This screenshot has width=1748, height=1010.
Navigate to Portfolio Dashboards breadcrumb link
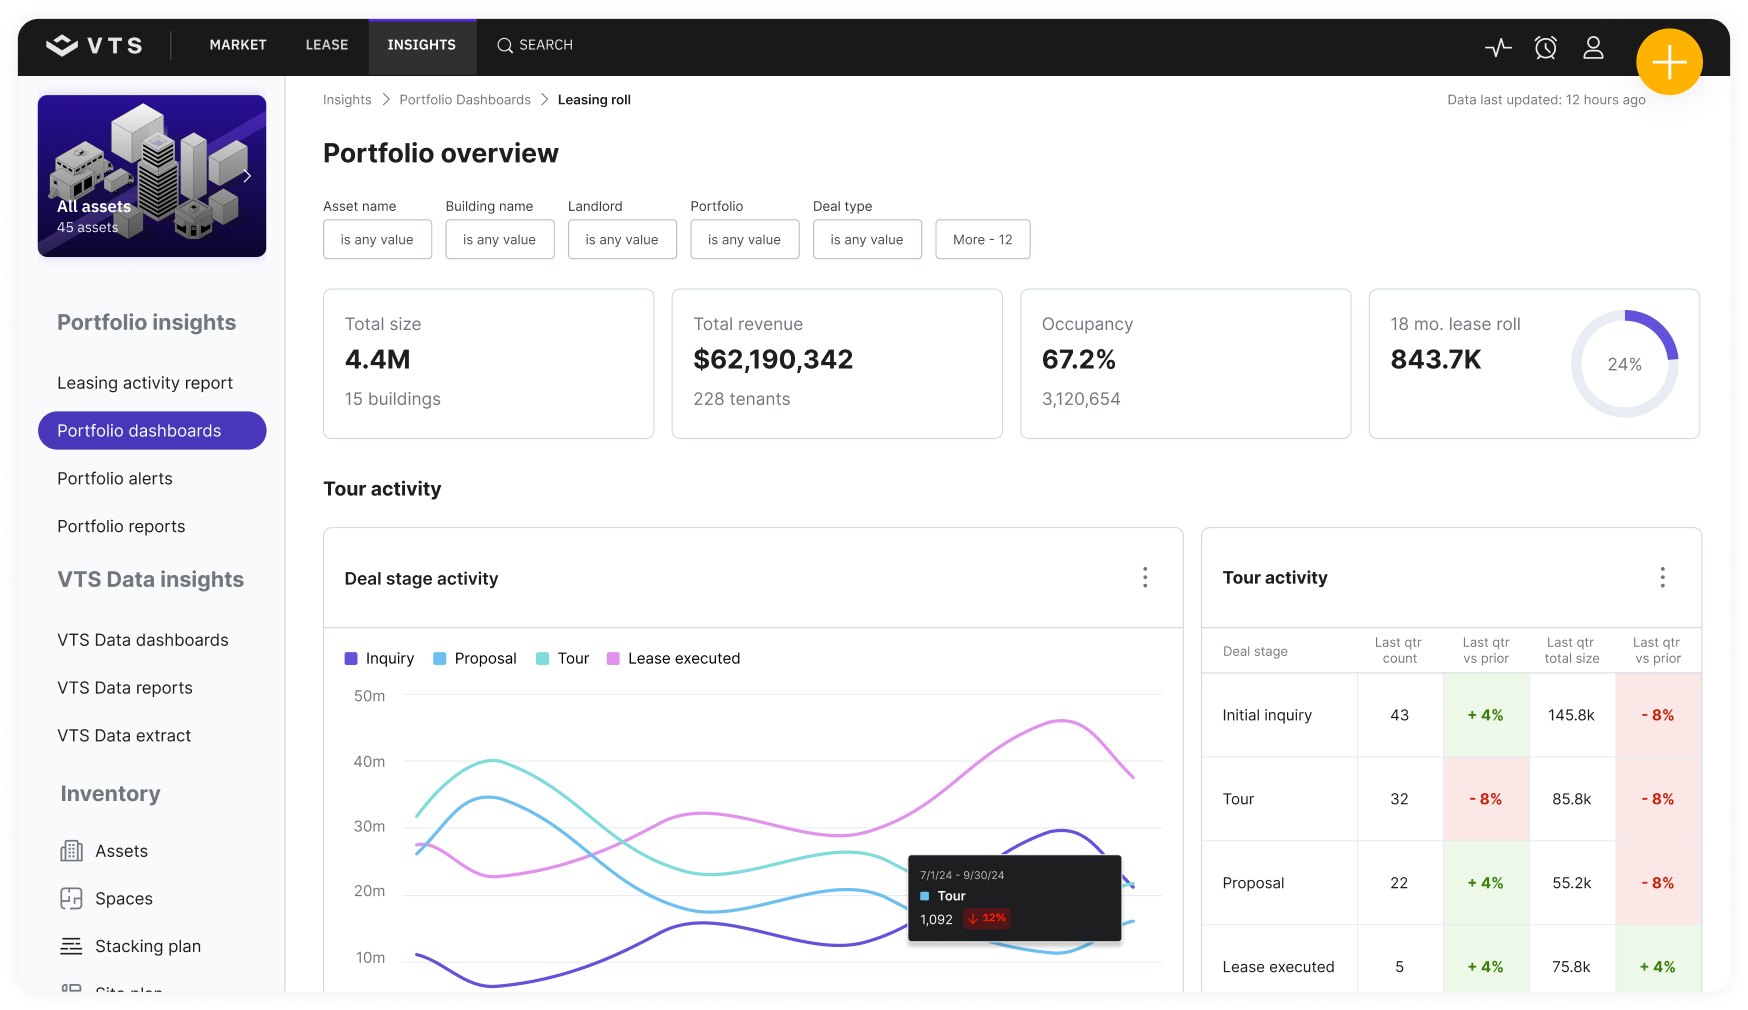(464, 99)
